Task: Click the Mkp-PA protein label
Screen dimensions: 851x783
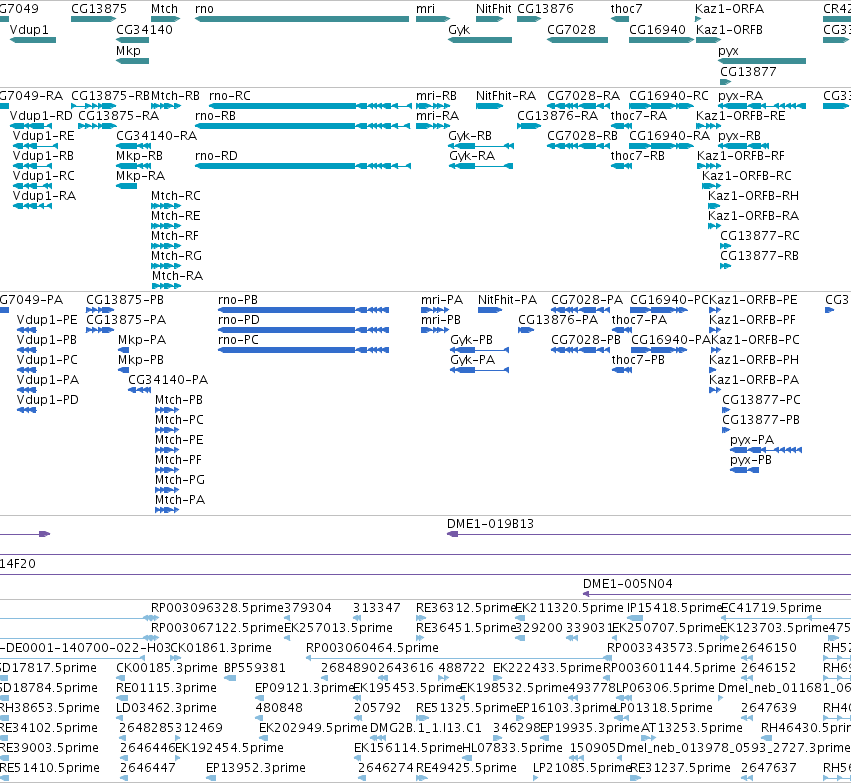Action: [142, 340]
